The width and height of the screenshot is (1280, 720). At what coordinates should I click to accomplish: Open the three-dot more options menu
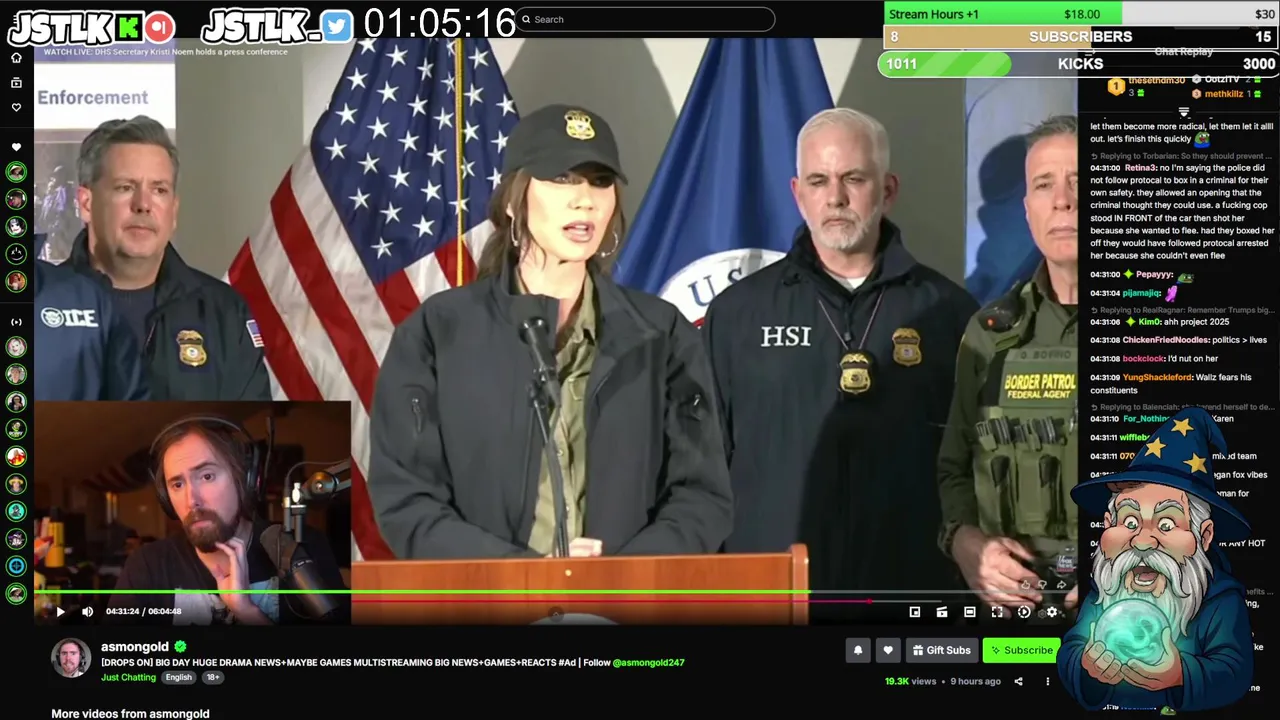pyautogui.click(x=1048, y=681)
